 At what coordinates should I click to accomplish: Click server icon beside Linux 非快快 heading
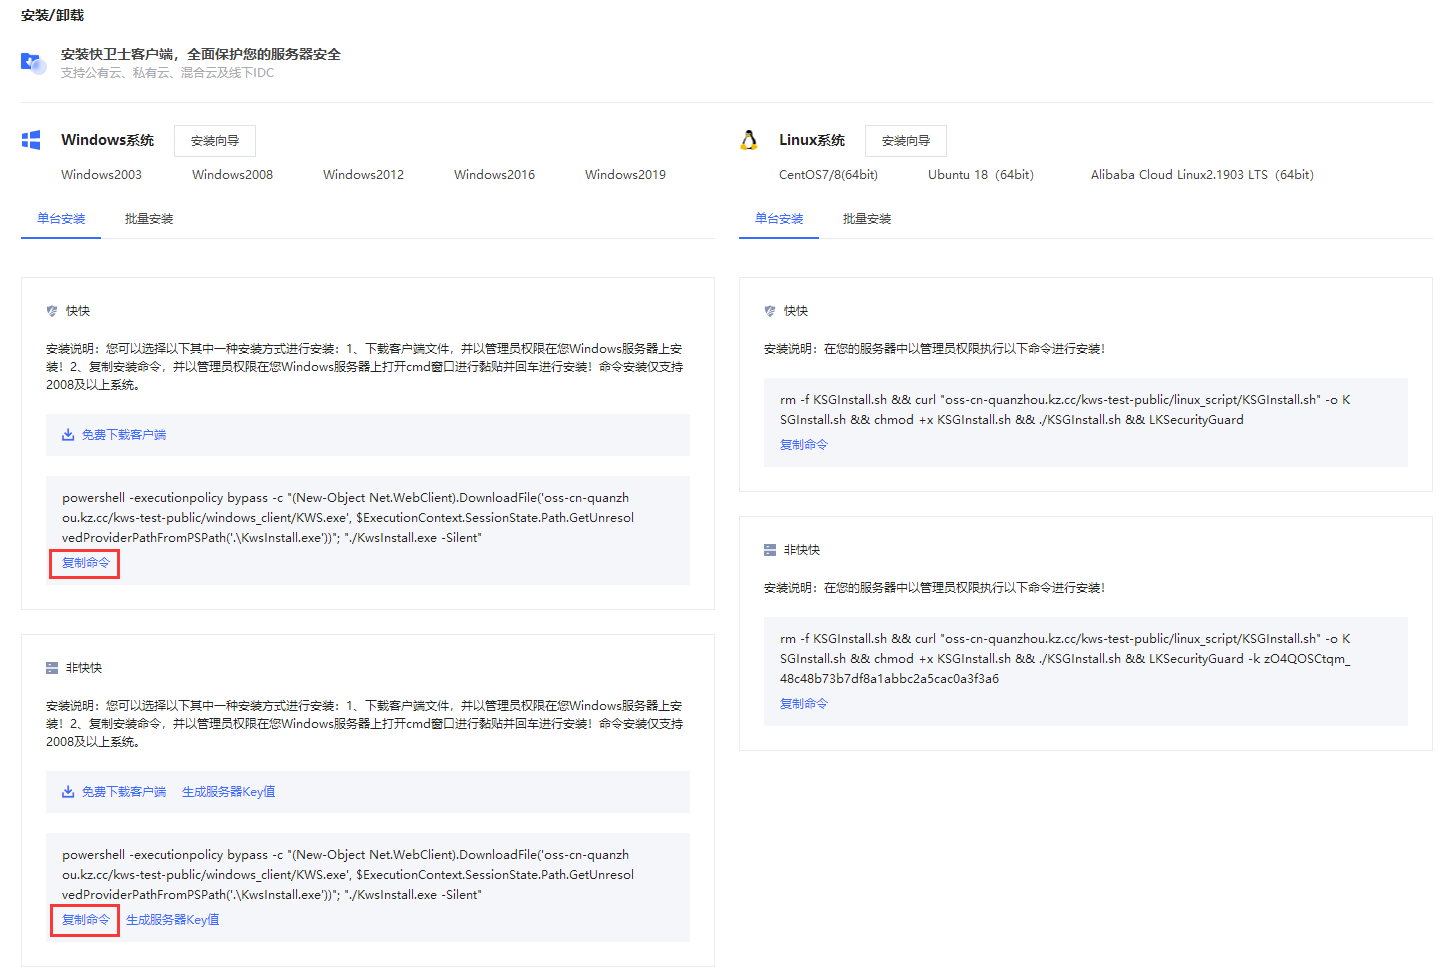(x=770, y=550)
